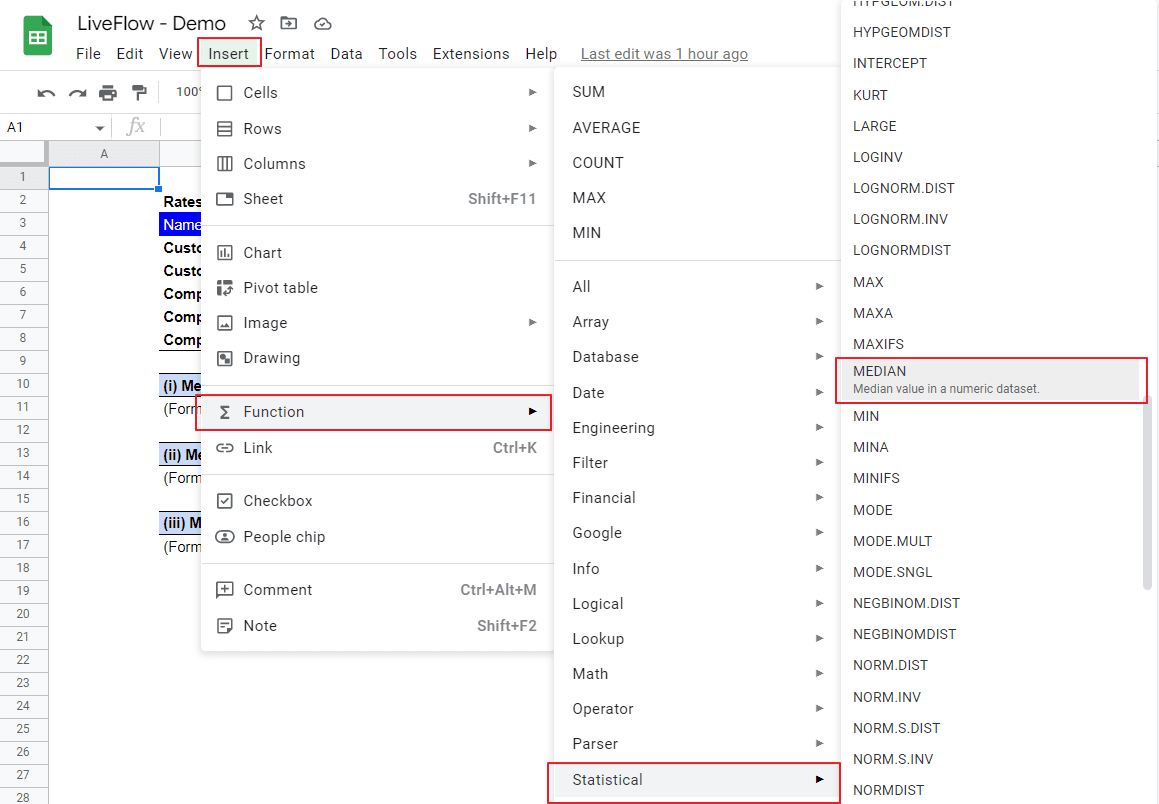The image size is (1159, 804).
Task: Expand the Database functions category
Action: tap(697, 357)
